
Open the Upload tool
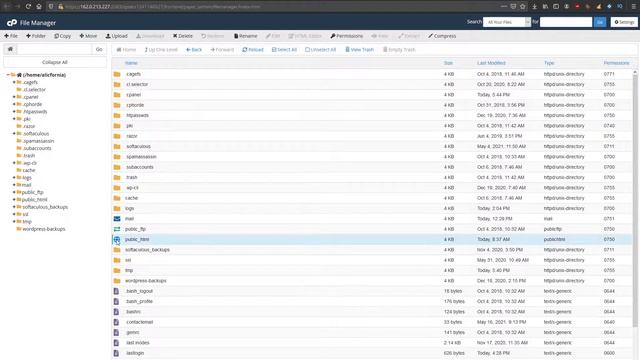coord(117,36)
